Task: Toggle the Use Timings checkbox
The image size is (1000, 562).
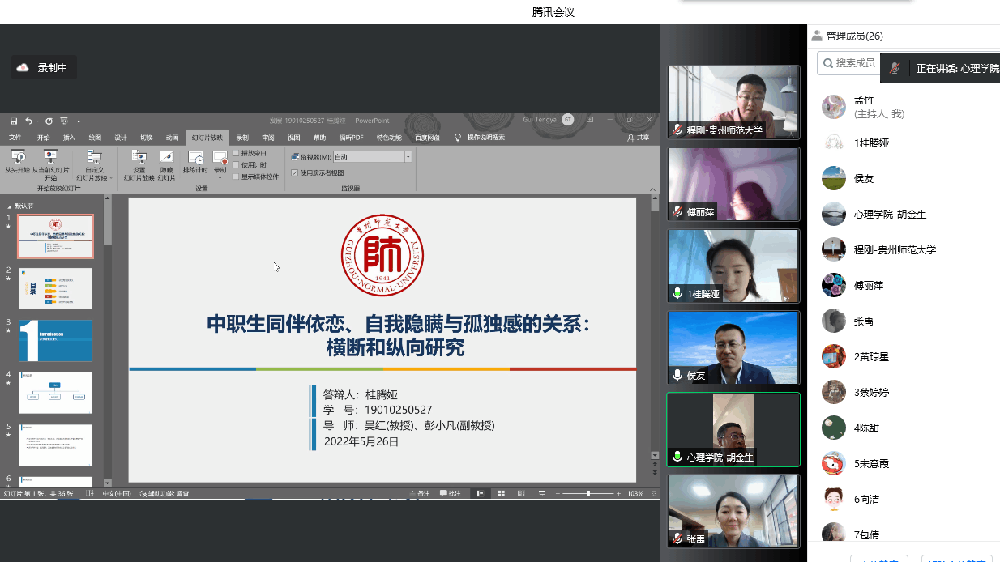Action: 236,165
